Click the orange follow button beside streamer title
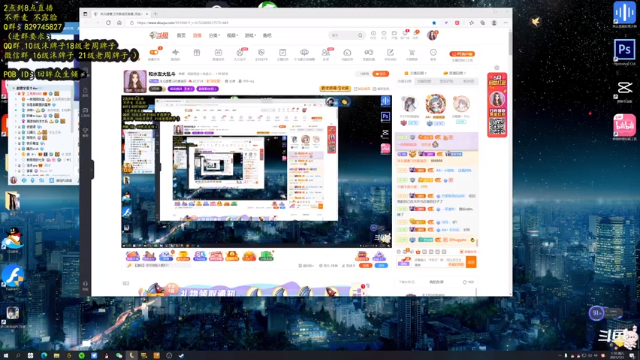 click(380, 74)
